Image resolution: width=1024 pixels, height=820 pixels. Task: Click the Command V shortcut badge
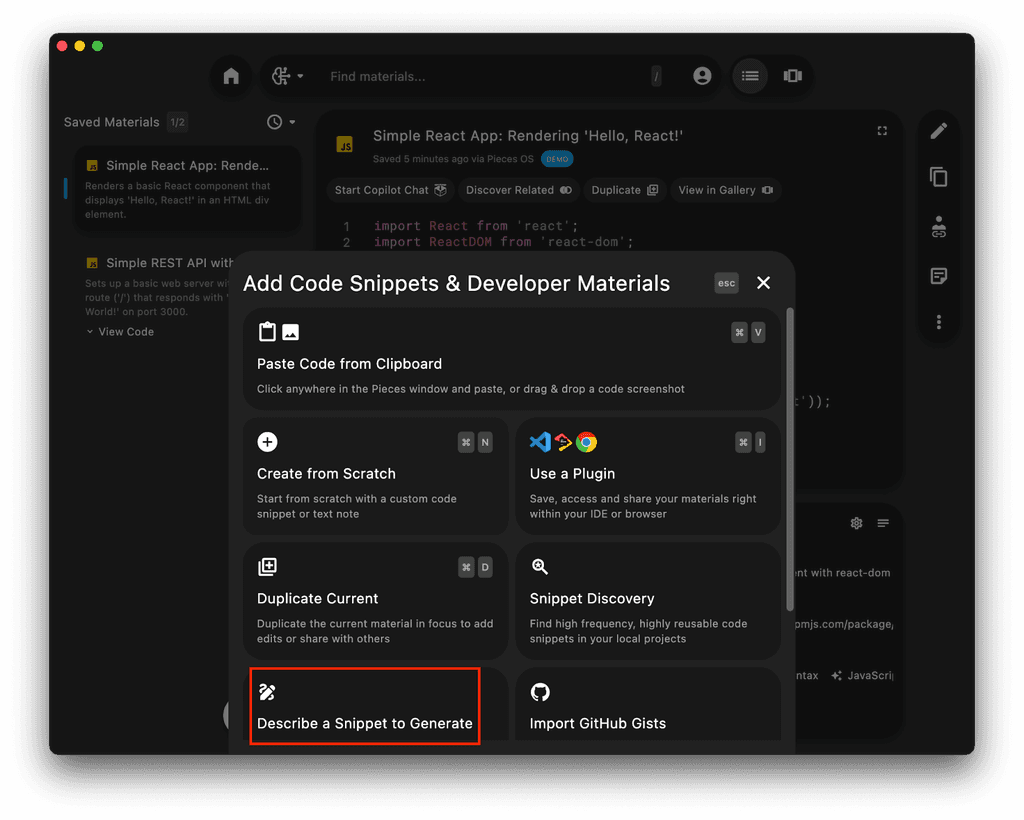tap(748, 332)
